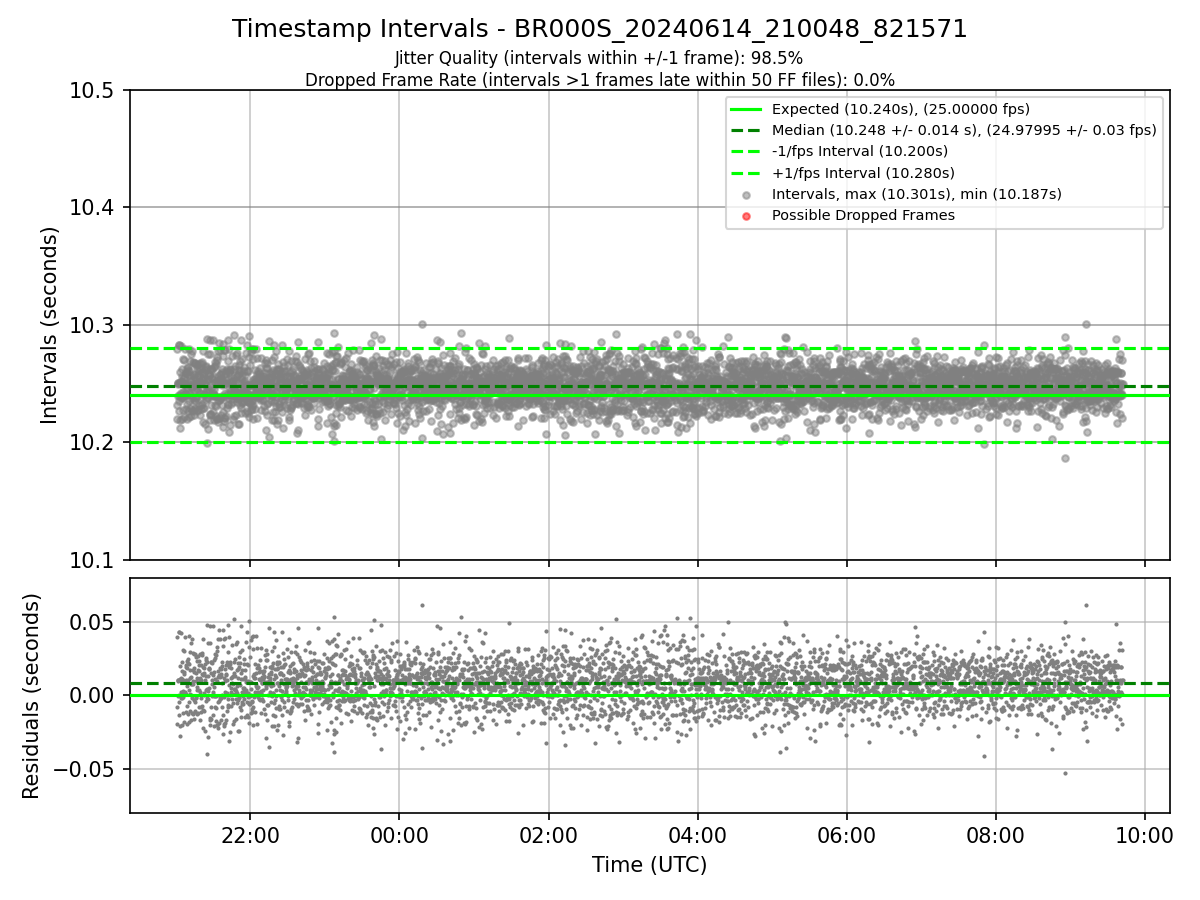This screenshot has height=900, width=1200.
Task: Click legend entry 'Expected (10.240s), (25.00000 fps)'
Action: [x=901, y=109]
